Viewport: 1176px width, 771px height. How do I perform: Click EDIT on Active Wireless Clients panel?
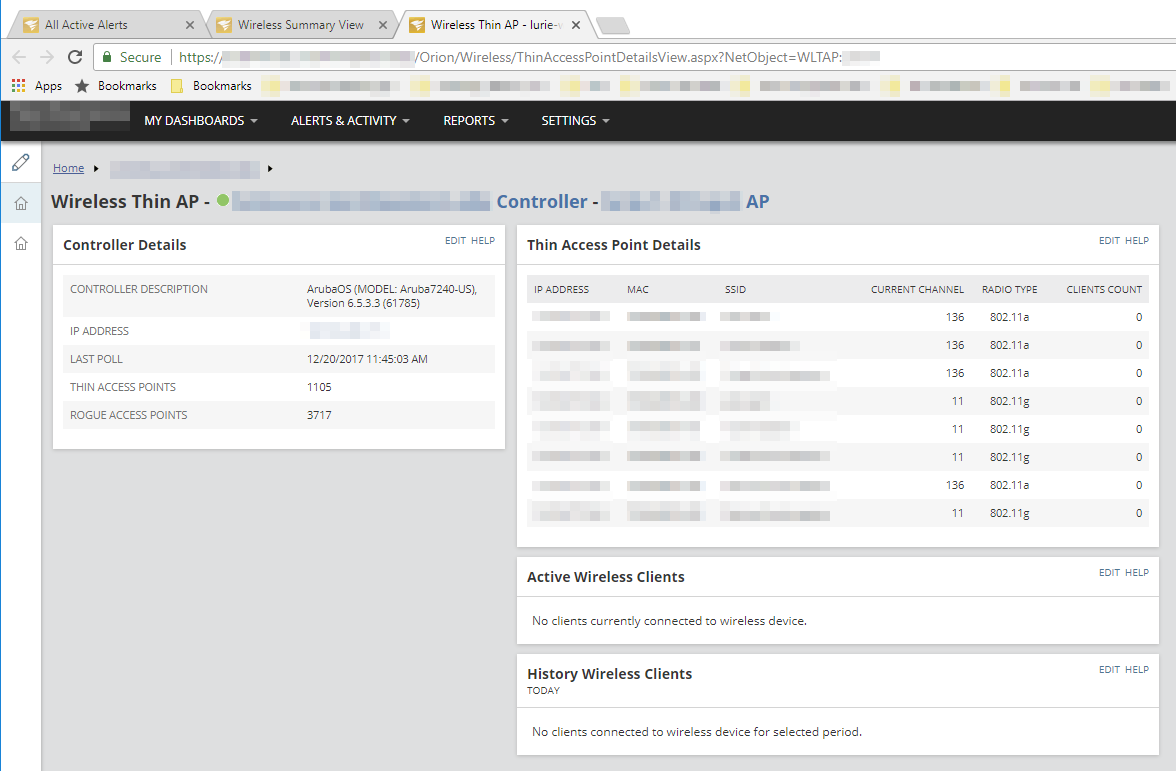pyautogui.click(x=1109, y=572)
